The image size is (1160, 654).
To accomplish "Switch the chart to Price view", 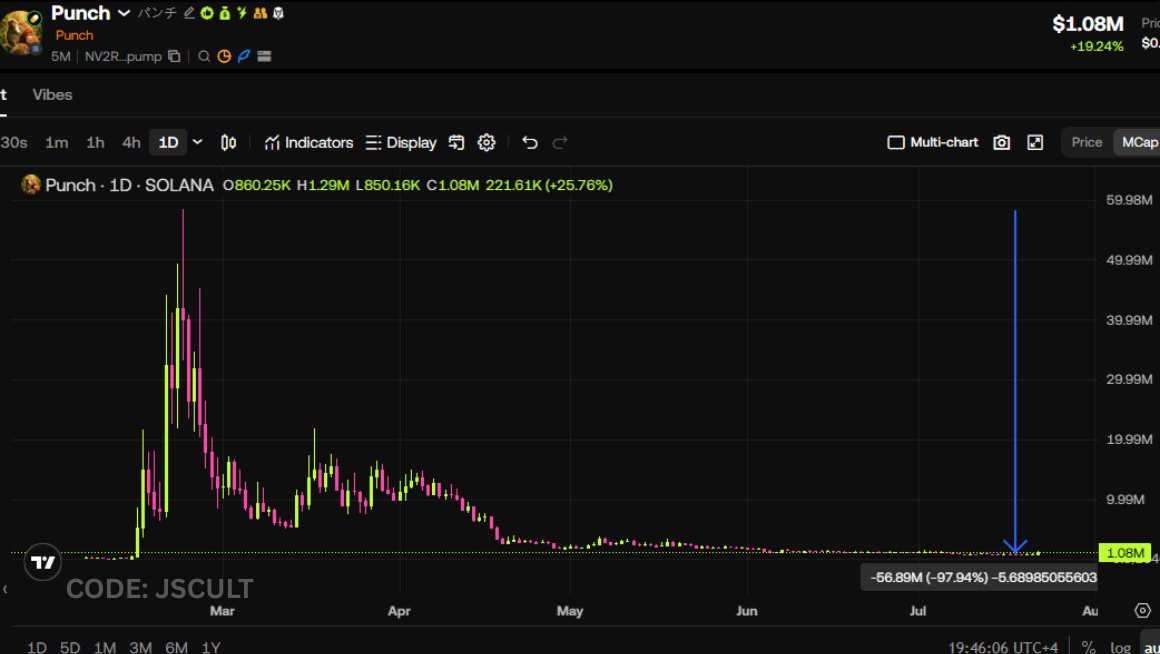I will pyautogui.click(x=1087, y=142).
